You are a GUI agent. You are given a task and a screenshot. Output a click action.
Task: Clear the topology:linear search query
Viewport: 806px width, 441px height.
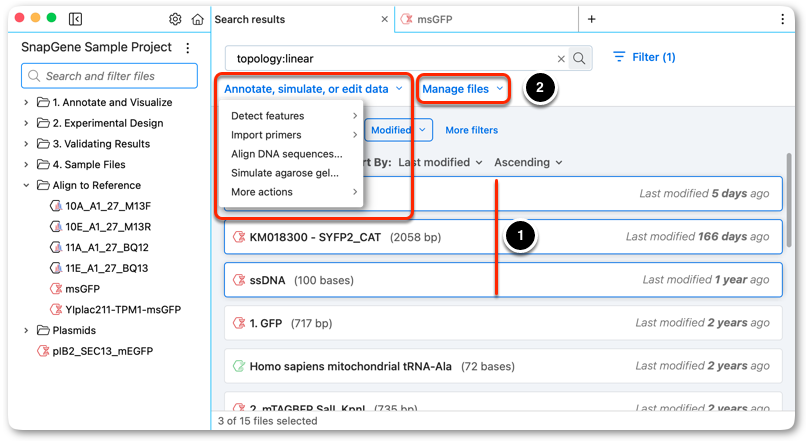(561, 59)
